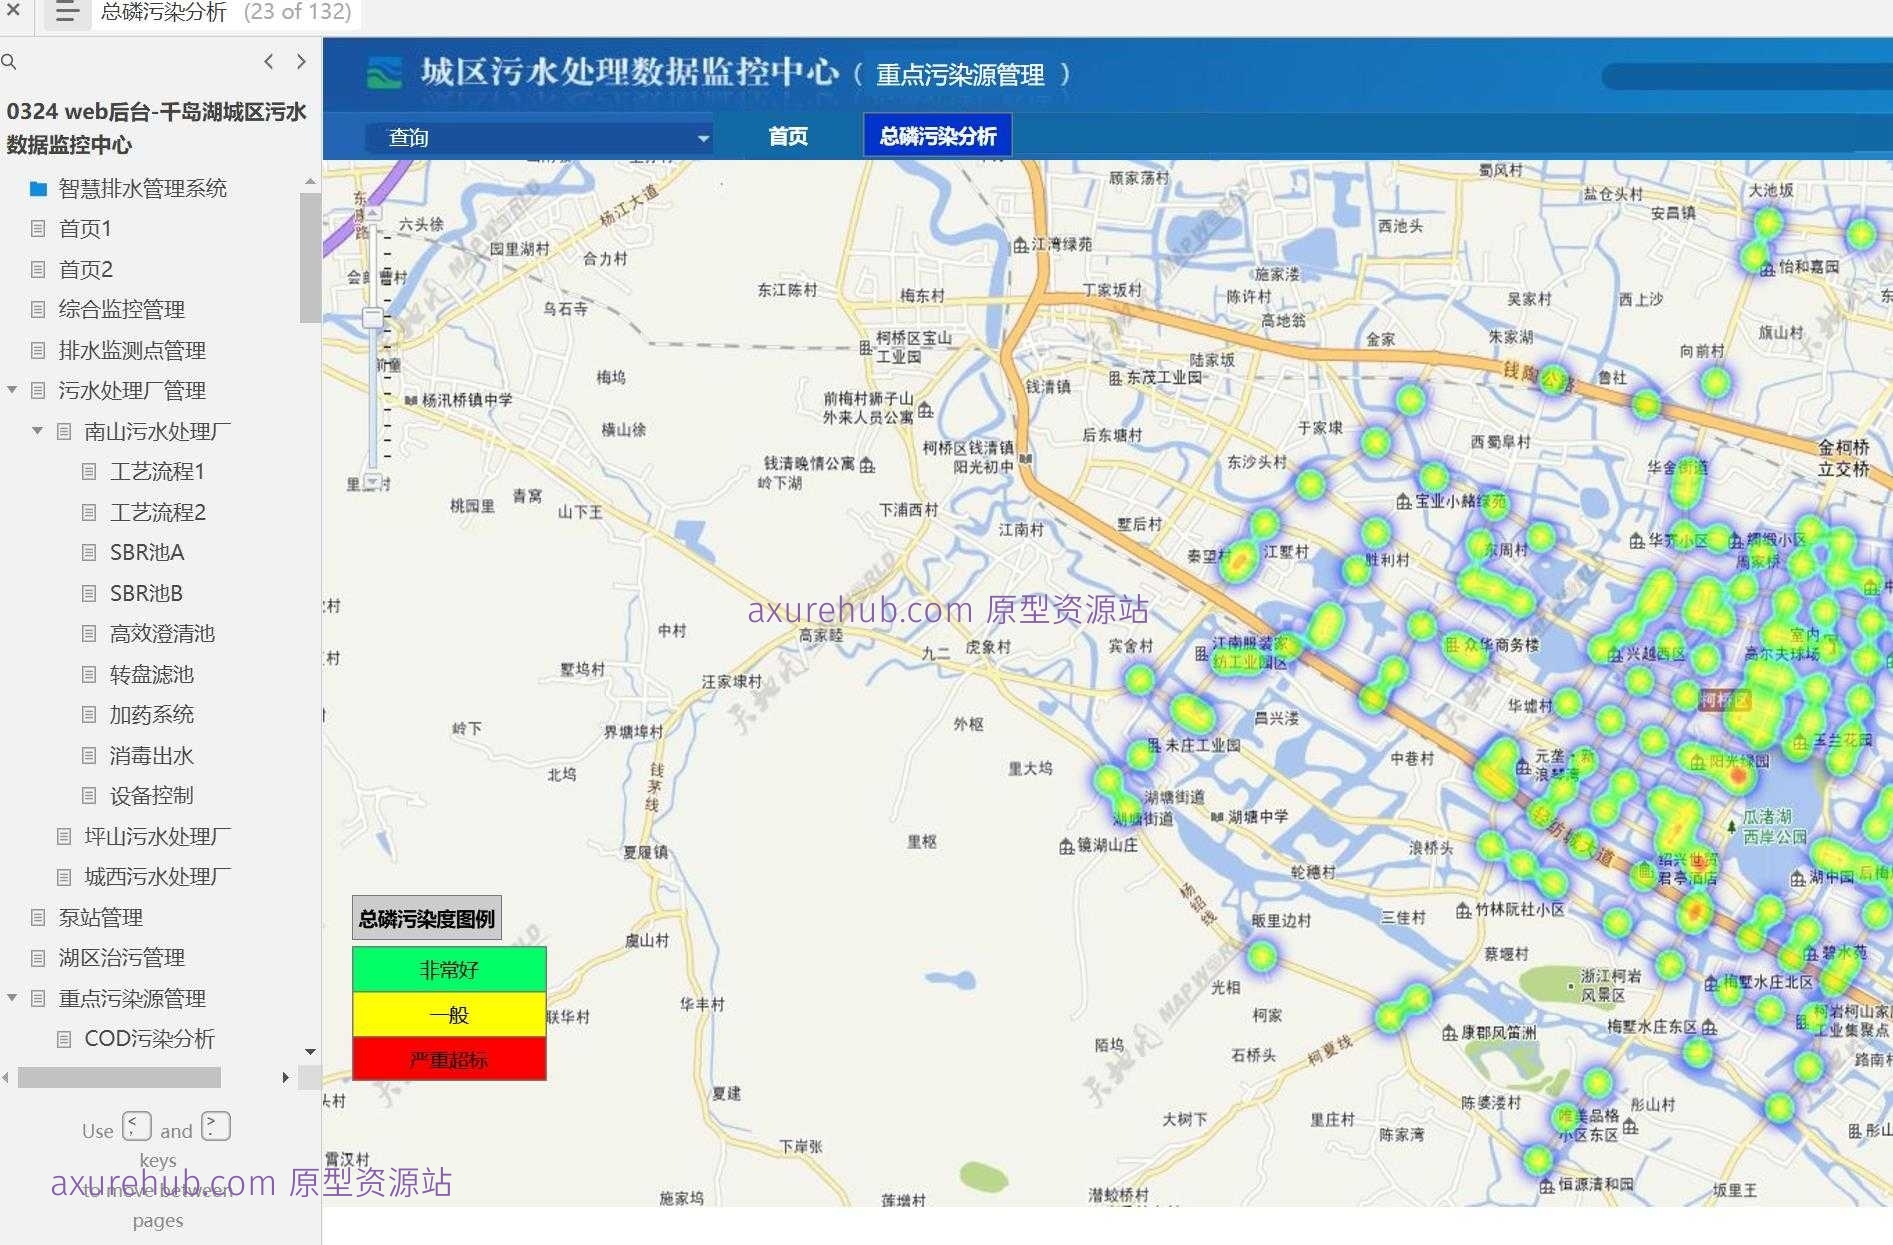Collapse the 南山污水处理厂 tree node

37,431
